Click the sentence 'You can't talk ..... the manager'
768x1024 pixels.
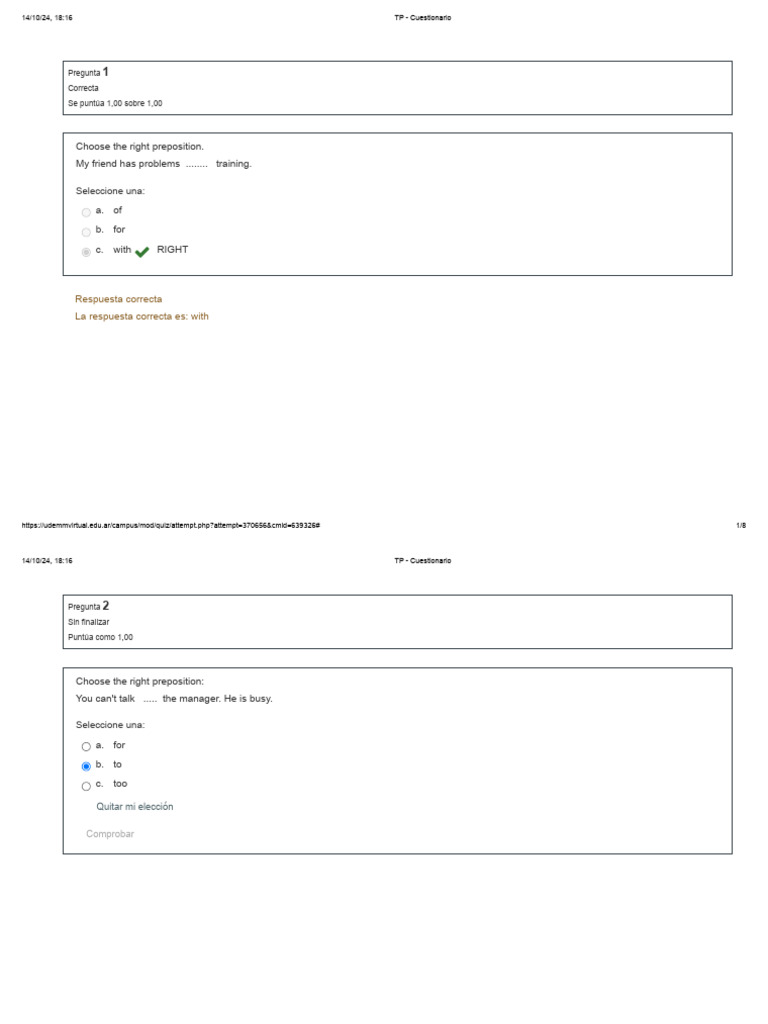[x=174, y=699]
